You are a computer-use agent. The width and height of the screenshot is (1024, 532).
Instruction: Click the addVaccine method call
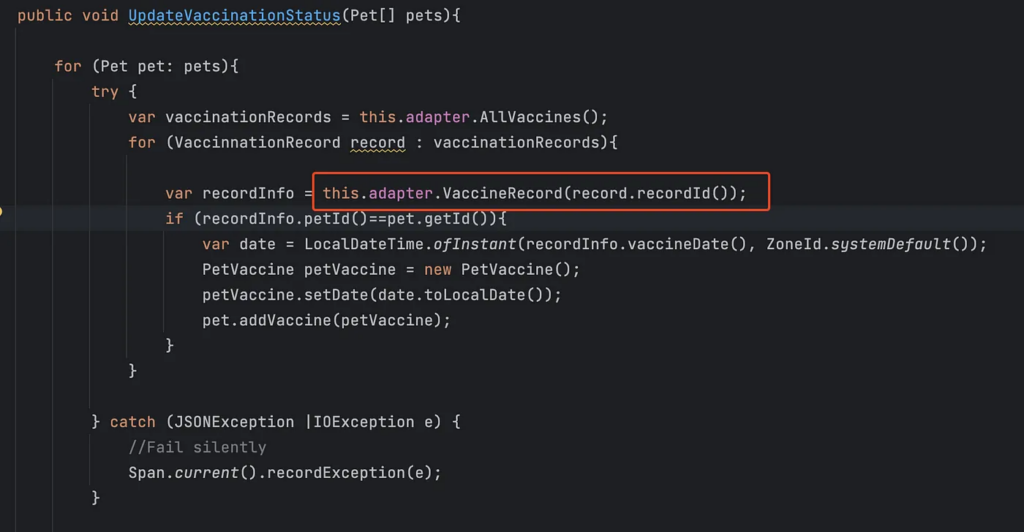pos(285,321)
